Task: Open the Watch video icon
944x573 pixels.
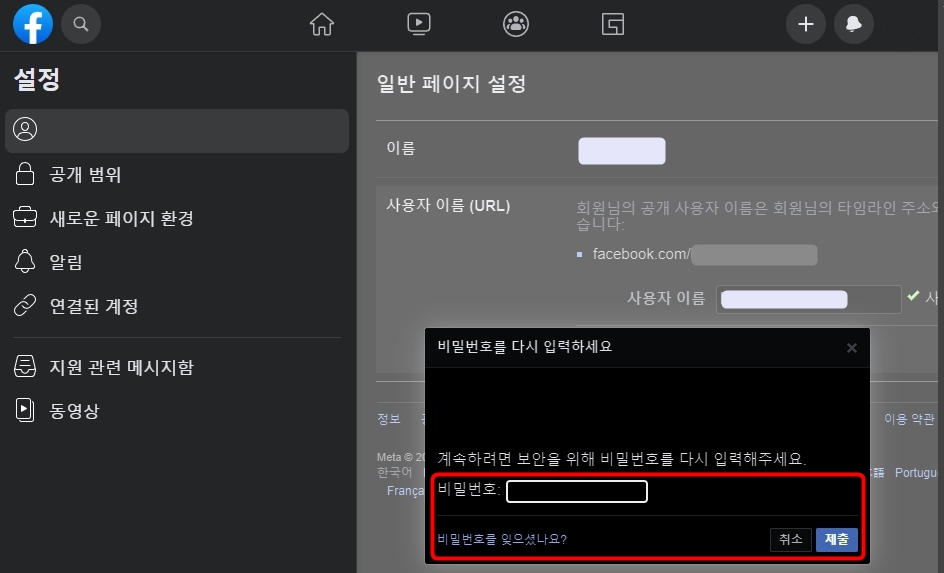Action: 418,24
